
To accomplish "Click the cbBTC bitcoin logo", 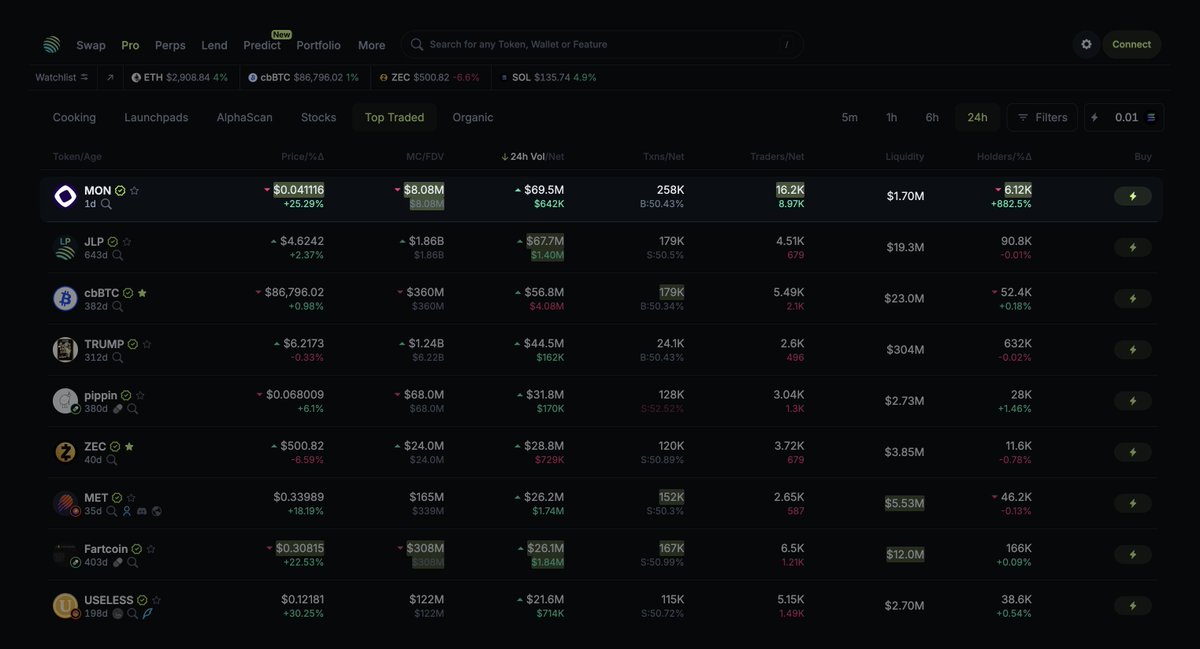I will pos(65,298).
